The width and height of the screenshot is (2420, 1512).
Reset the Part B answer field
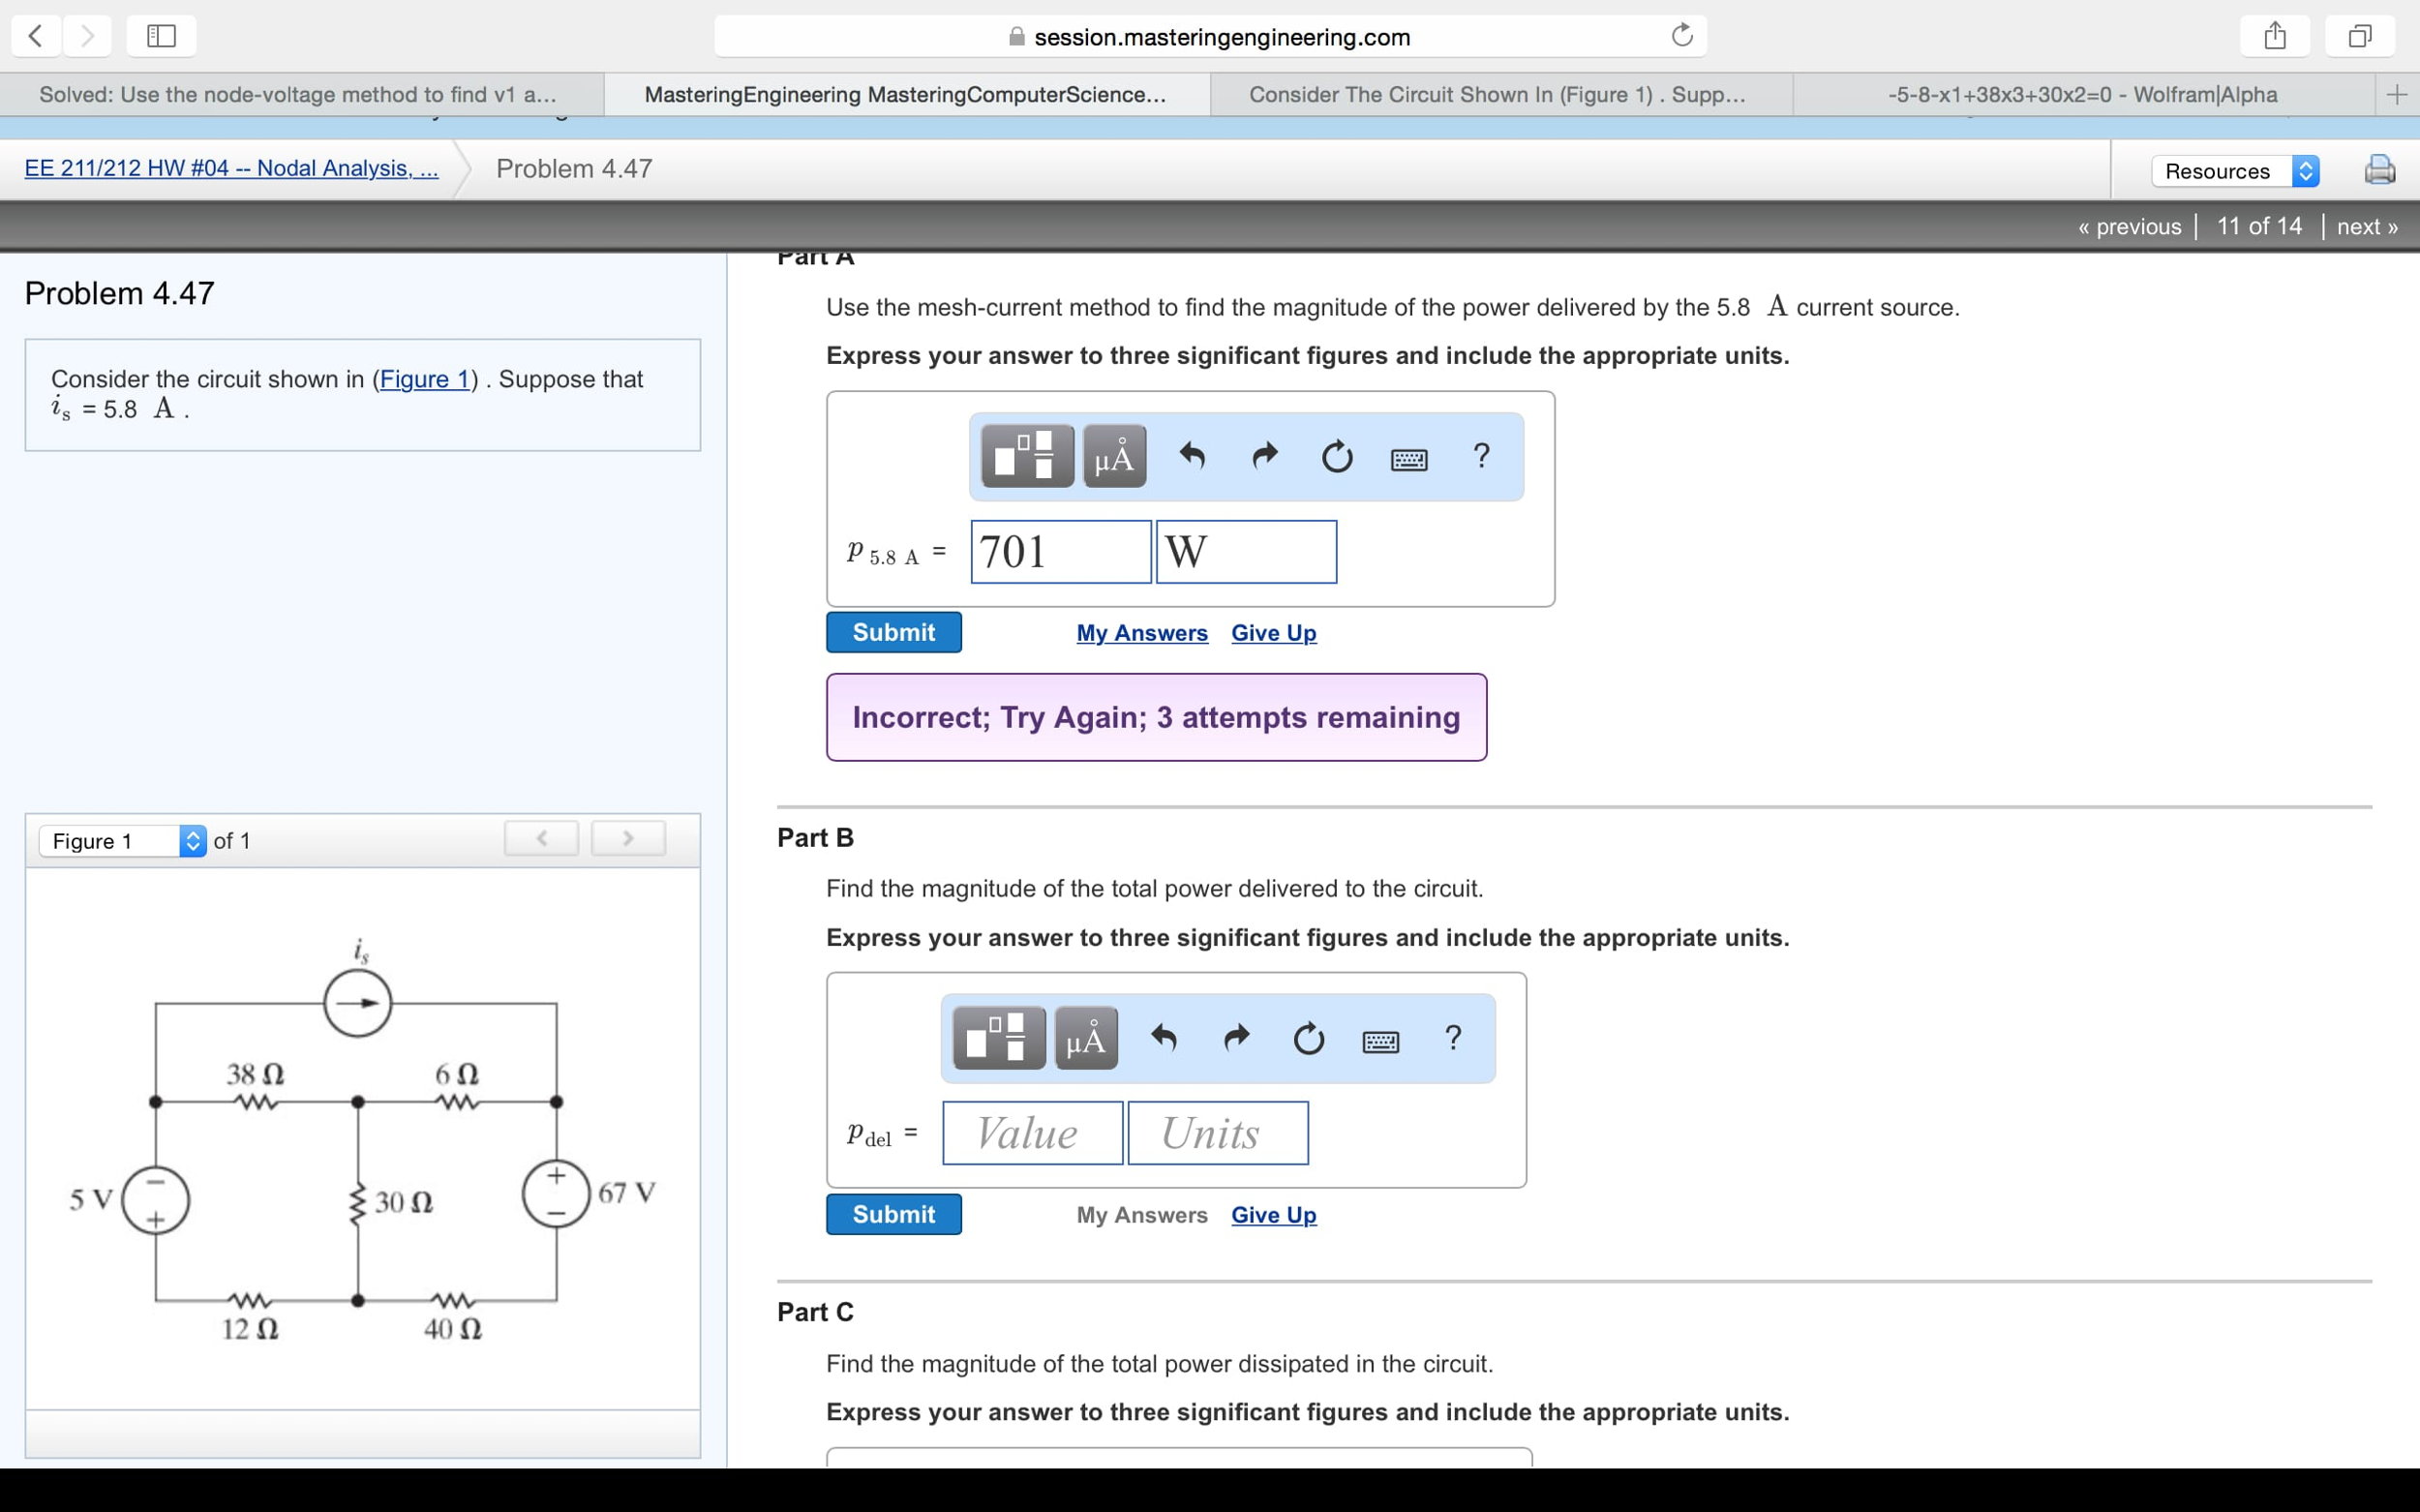coord(1309,1039)
